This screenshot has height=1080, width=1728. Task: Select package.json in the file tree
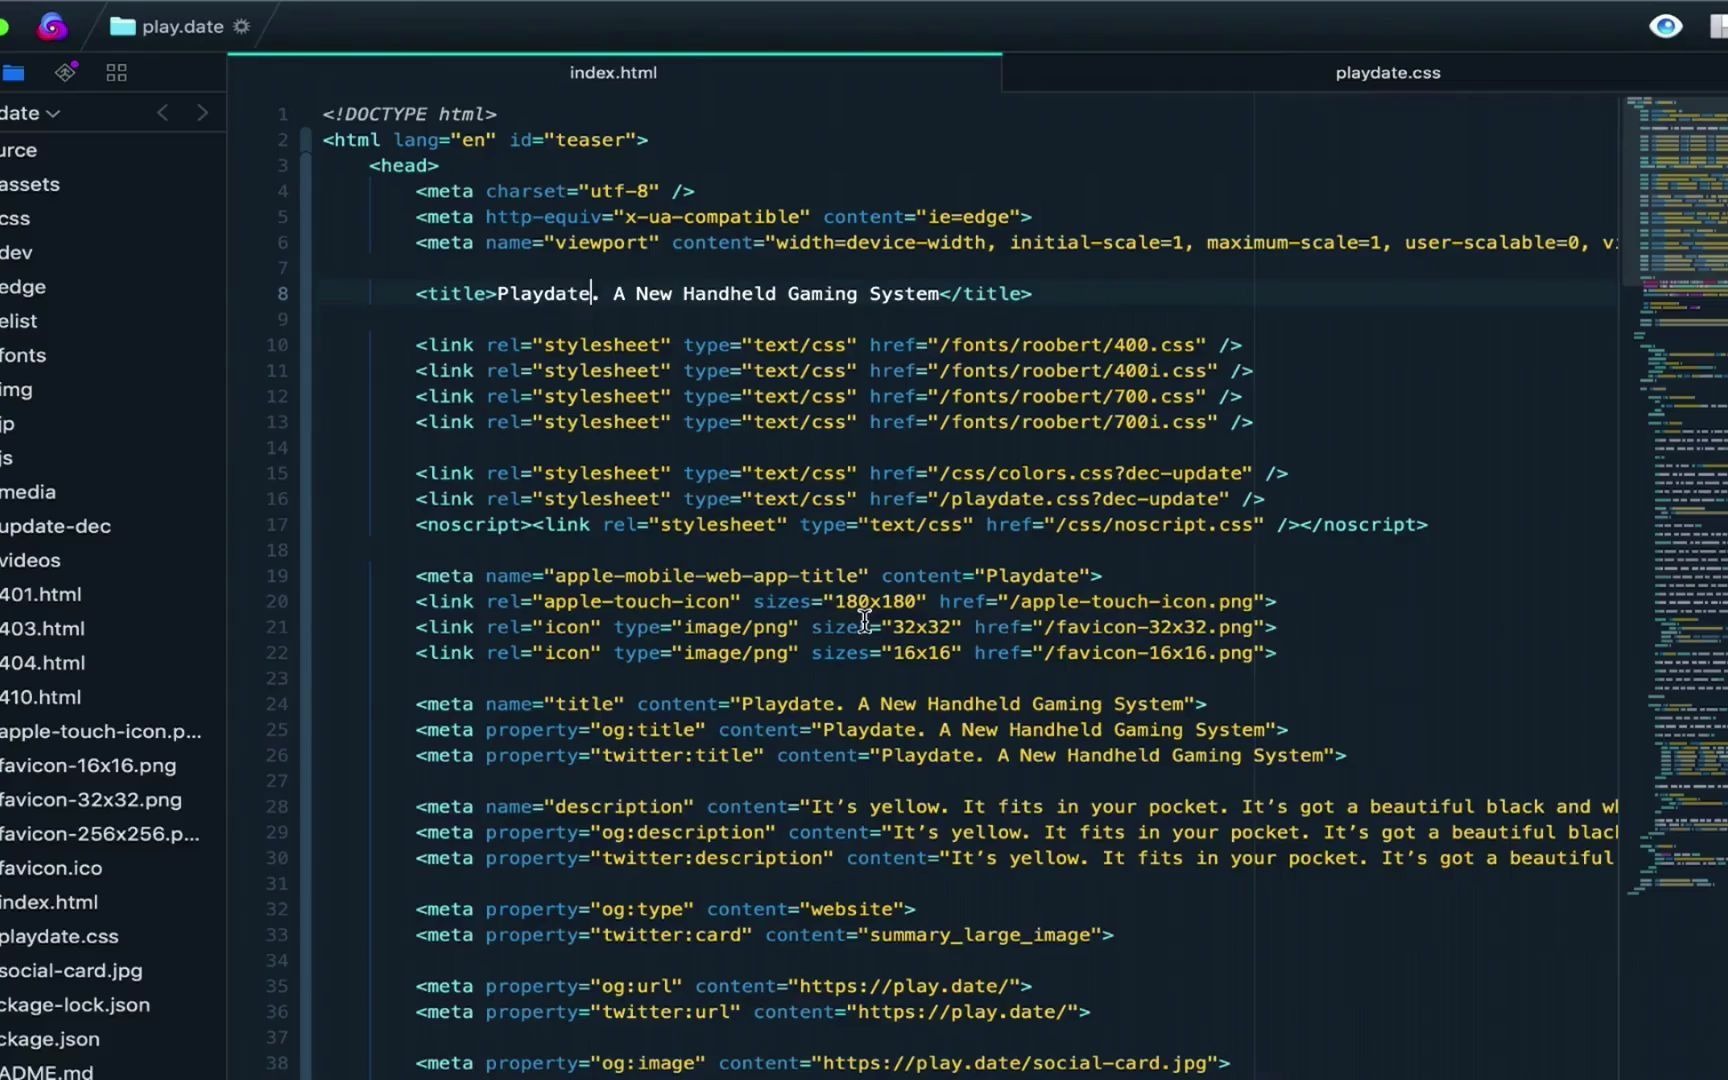50,1039
